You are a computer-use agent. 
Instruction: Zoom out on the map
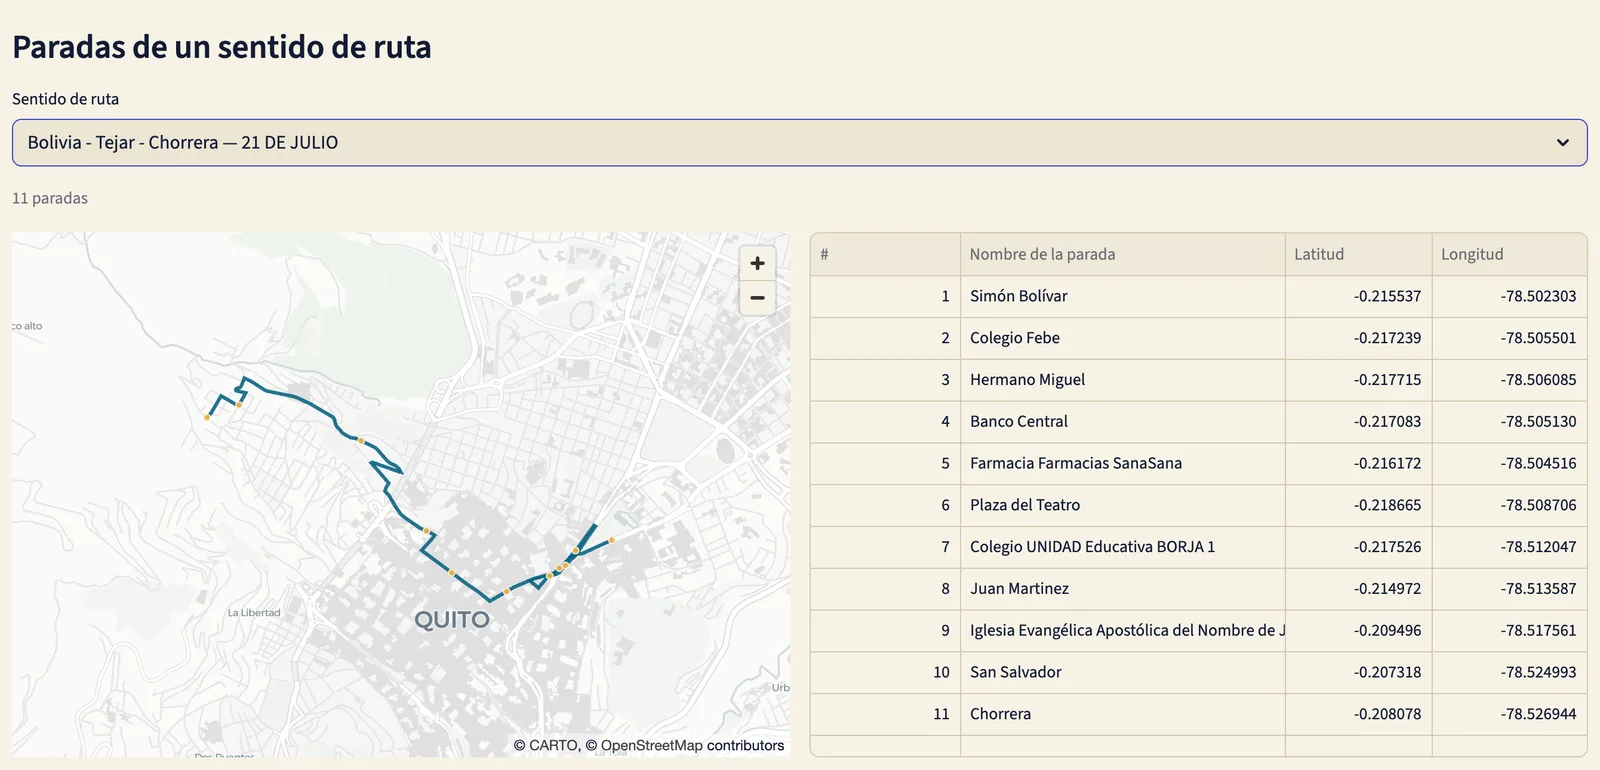tap(757, 298)
